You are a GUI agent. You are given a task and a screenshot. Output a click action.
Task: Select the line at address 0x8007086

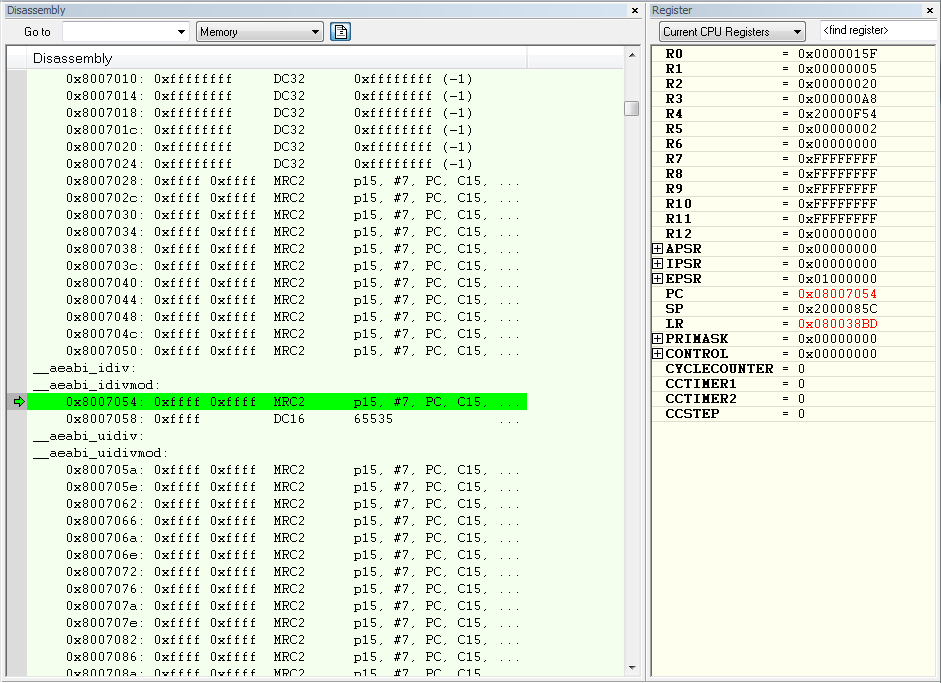tap(277, 657)
